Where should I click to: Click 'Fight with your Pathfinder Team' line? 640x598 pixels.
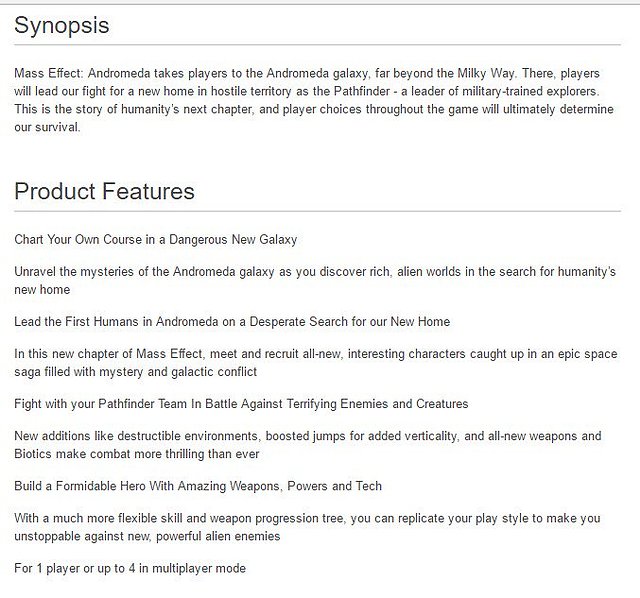[x=241, y=404]
